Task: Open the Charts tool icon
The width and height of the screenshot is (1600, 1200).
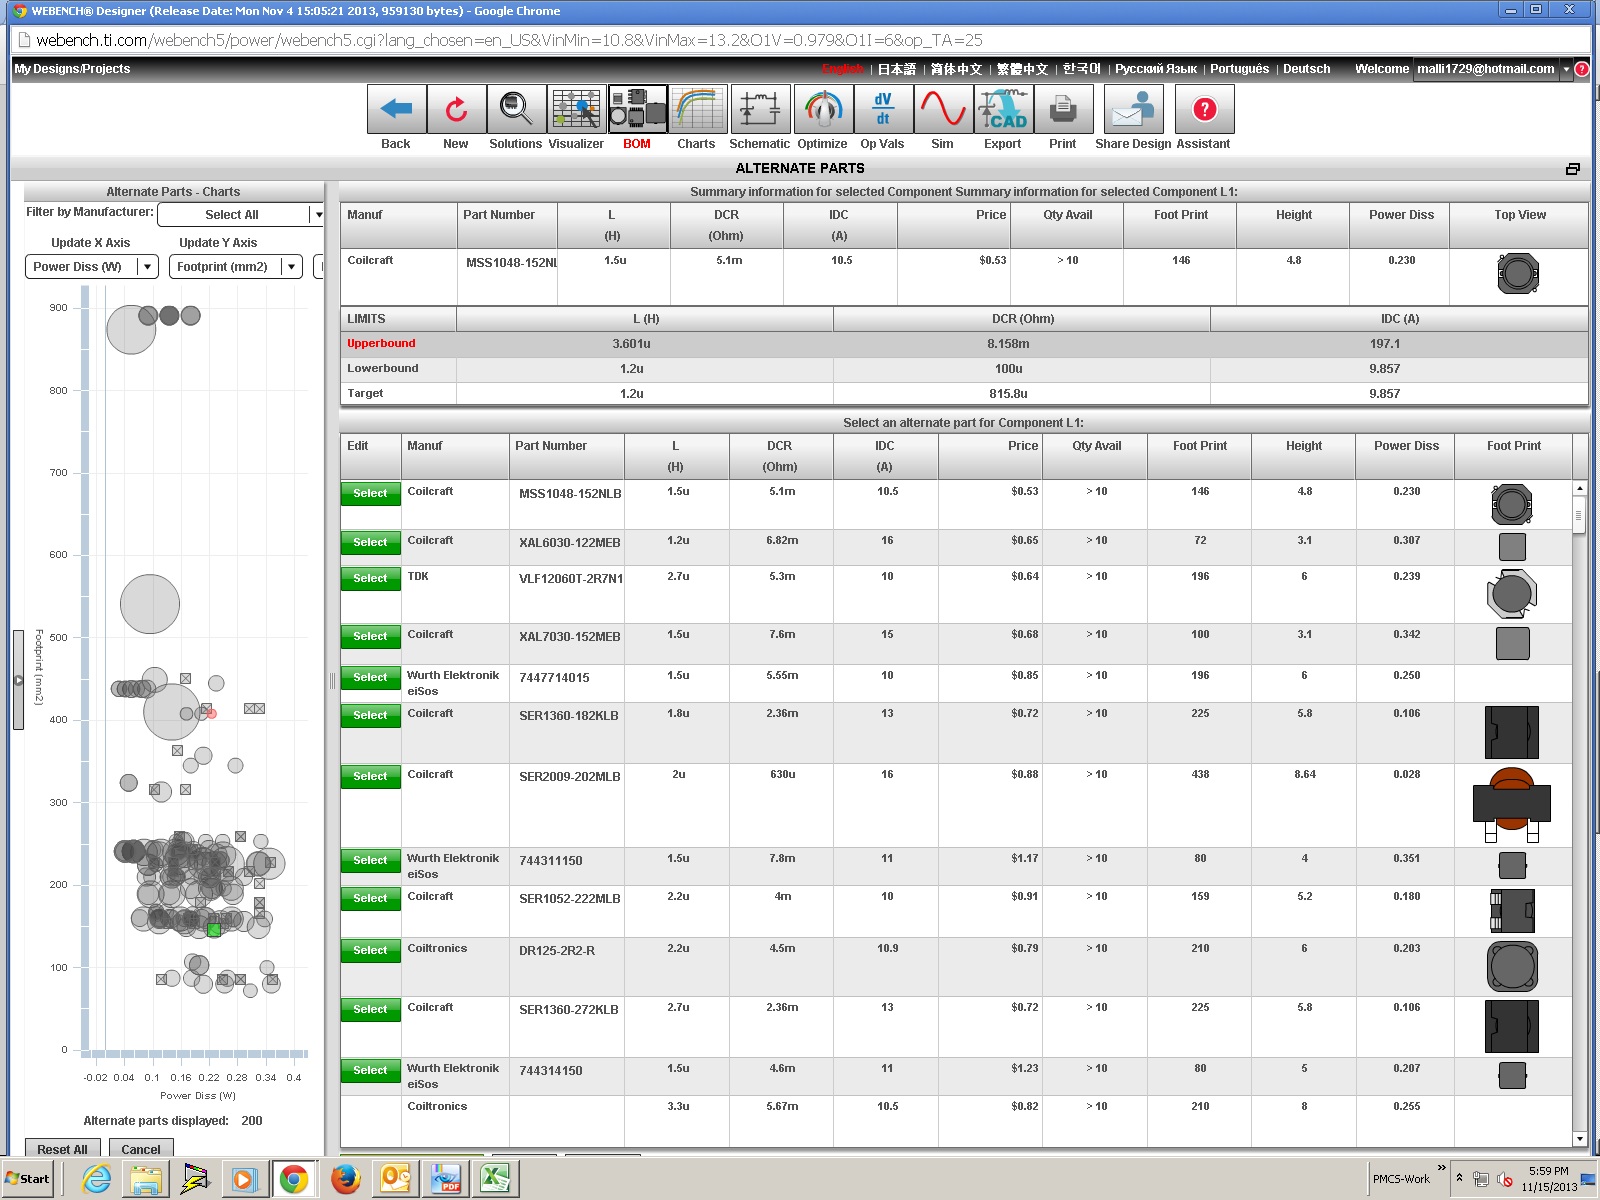Action: [x=697, y=109]
